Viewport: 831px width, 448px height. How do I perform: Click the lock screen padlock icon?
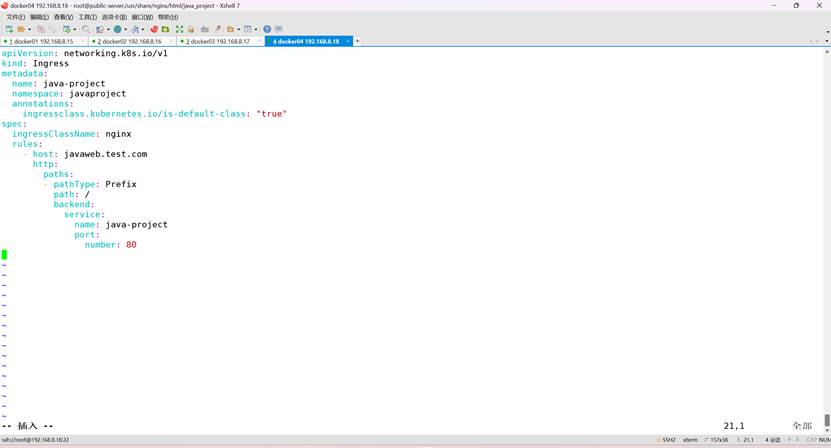(191, 29)
